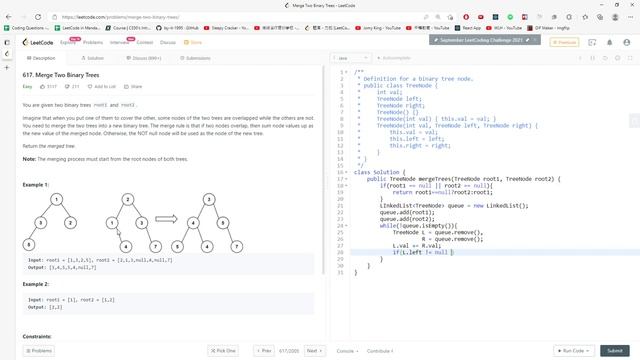Image resolution: width=640 pixels, height=360 pixels.
Task: Open the playground icon in header
Action: tap(592, 42)
